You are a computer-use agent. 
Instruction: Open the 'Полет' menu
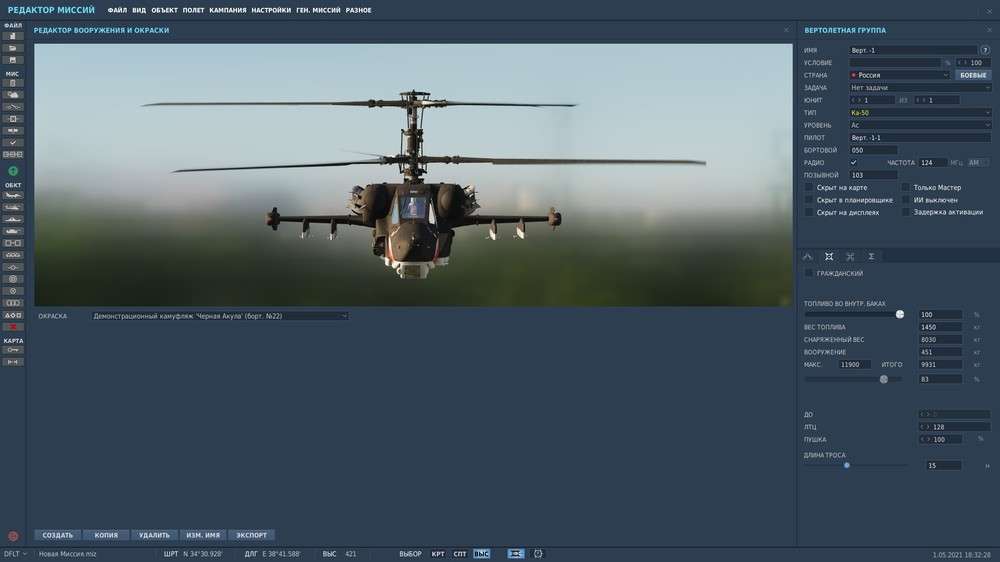193,10
